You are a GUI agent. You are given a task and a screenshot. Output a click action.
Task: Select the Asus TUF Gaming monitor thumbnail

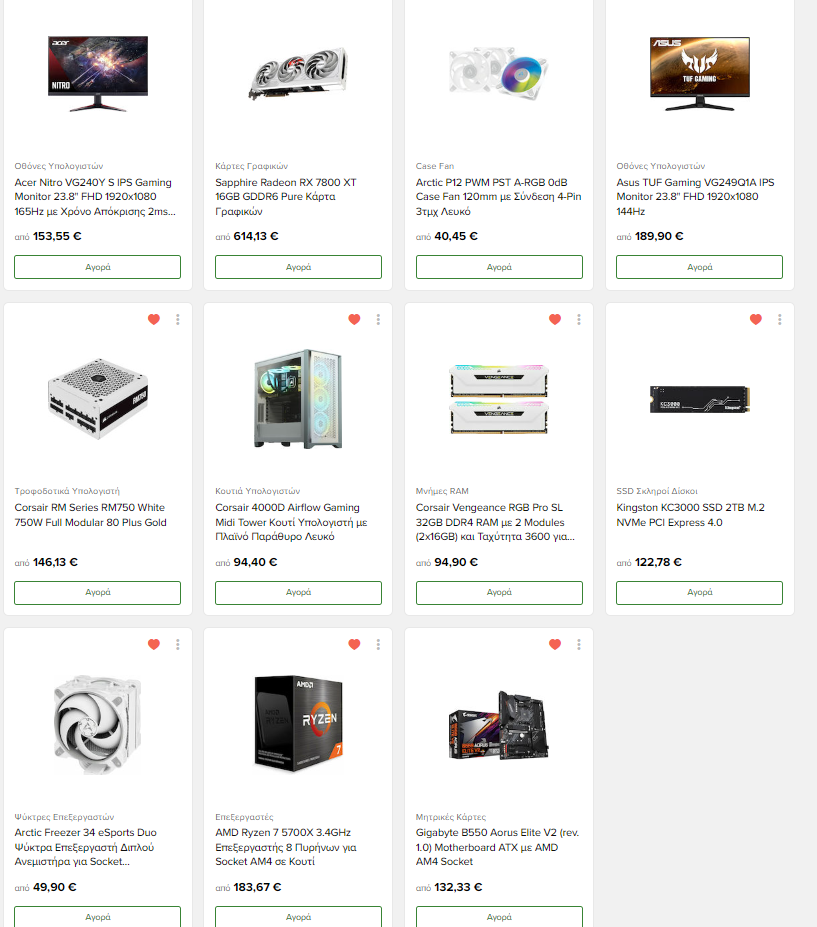pos(699,74)
